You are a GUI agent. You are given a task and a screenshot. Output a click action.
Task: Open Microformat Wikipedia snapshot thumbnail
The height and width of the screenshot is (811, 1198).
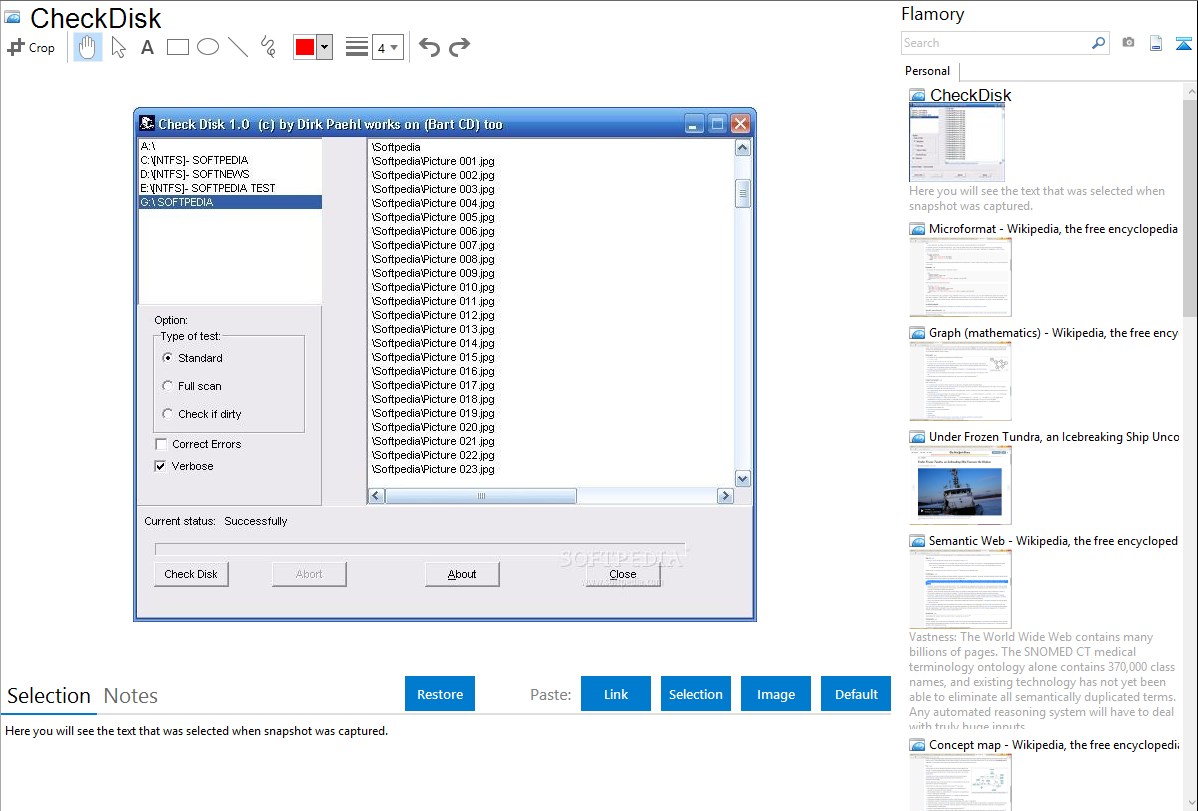pos(960,277)
